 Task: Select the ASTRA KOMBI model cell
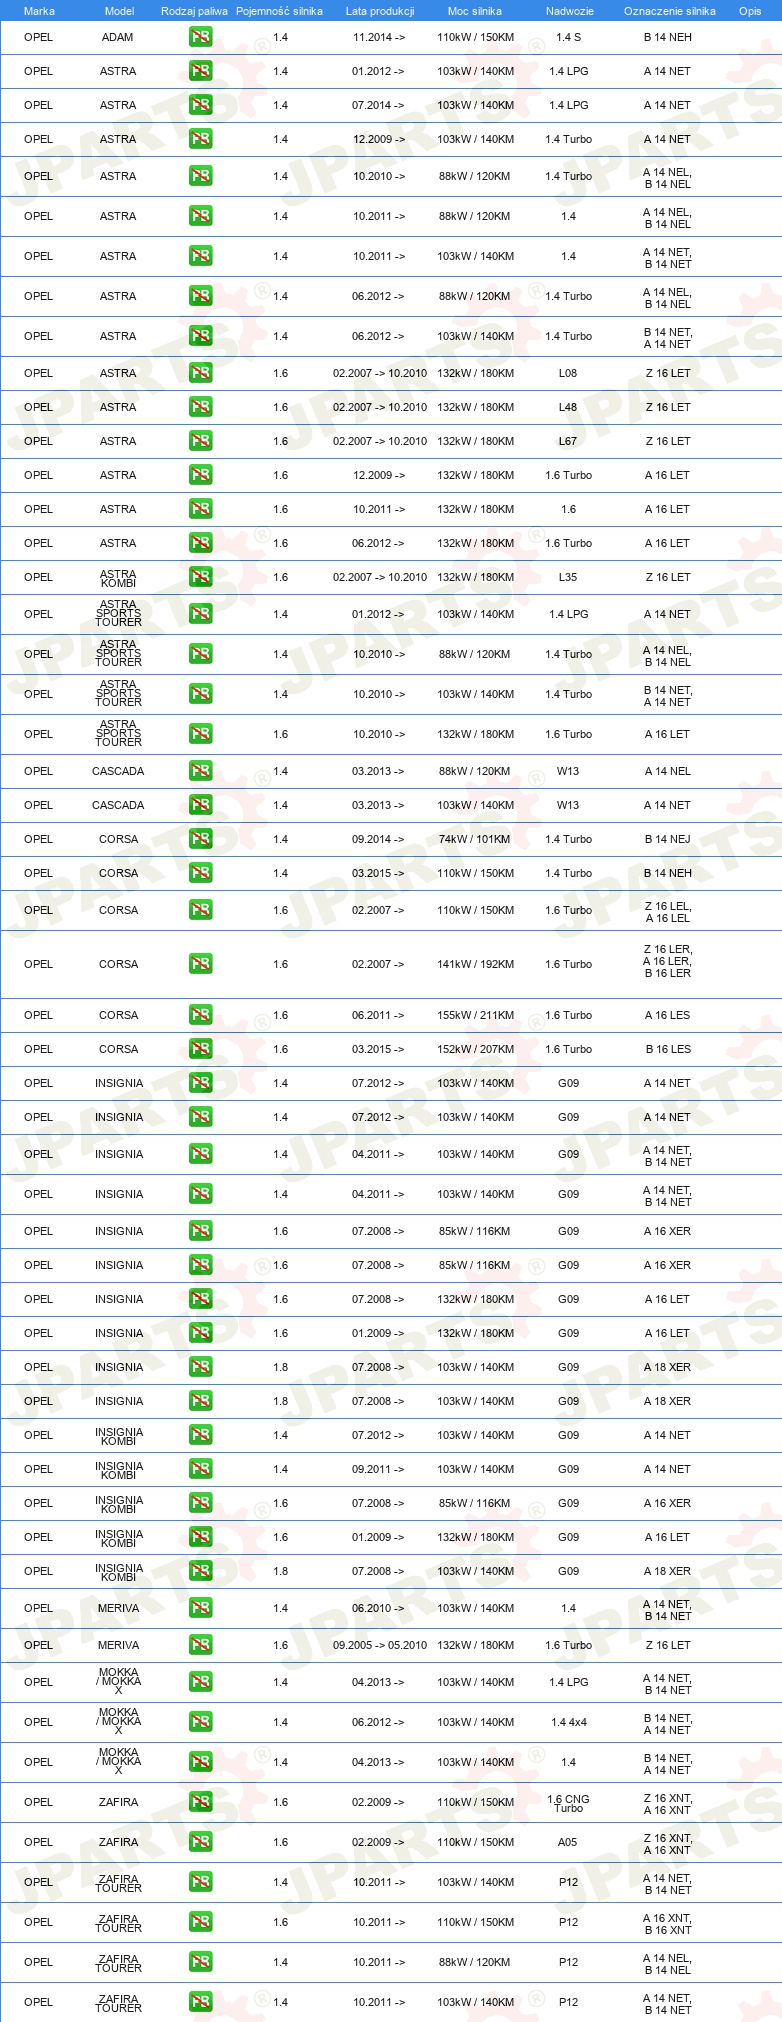118,578
